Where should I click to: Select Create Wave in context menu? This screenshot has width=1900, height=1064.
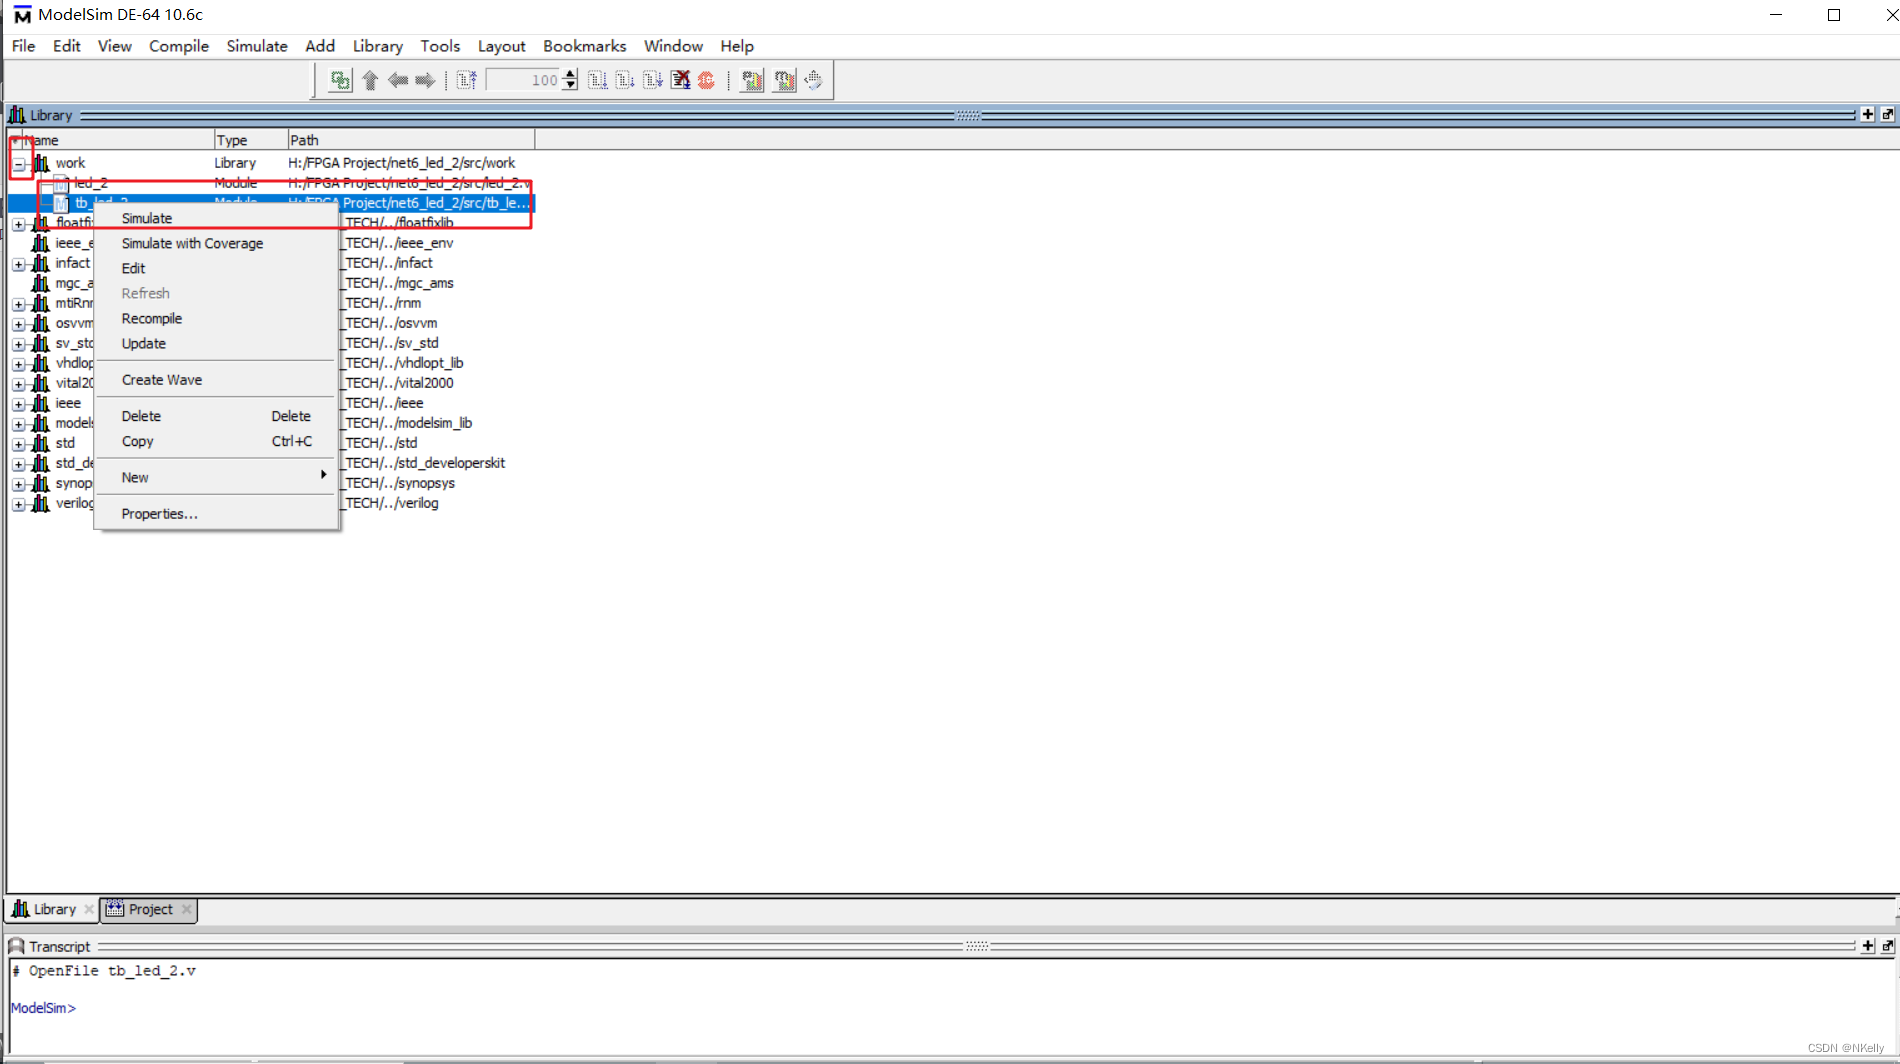(216, 380)
